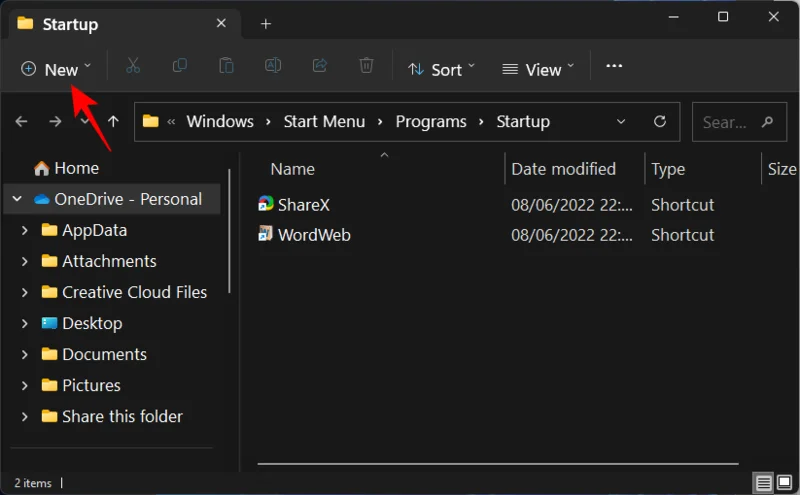Click Start Menu breadcrumb segment
The image size is (800, 495).
(x=324, y=121)
